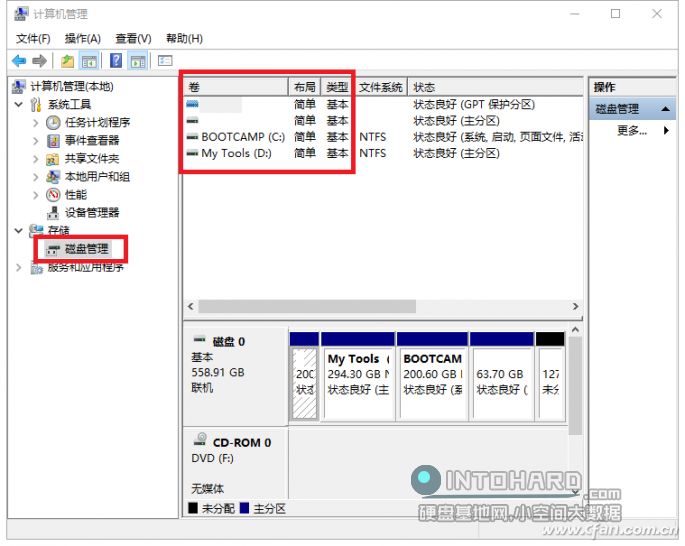Open 任务计划程序 in the tree
Viewport: 685px width, 546px height.
[97, 123]
